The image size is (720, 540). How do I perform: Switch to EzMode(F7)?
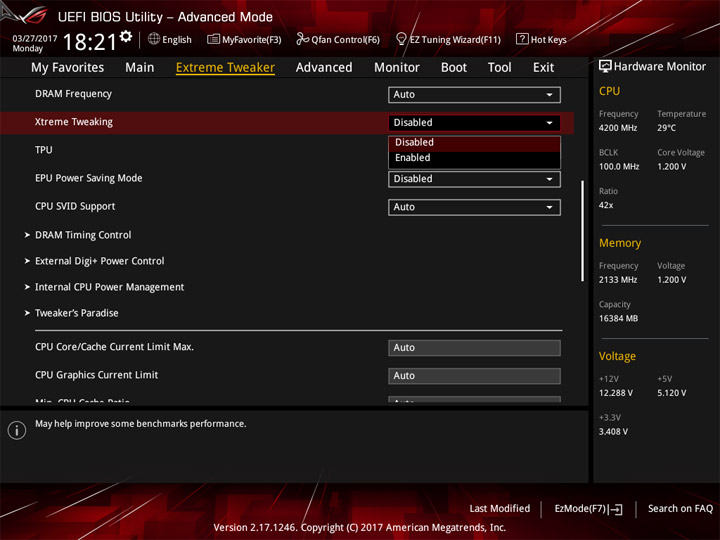pos(589,509)
